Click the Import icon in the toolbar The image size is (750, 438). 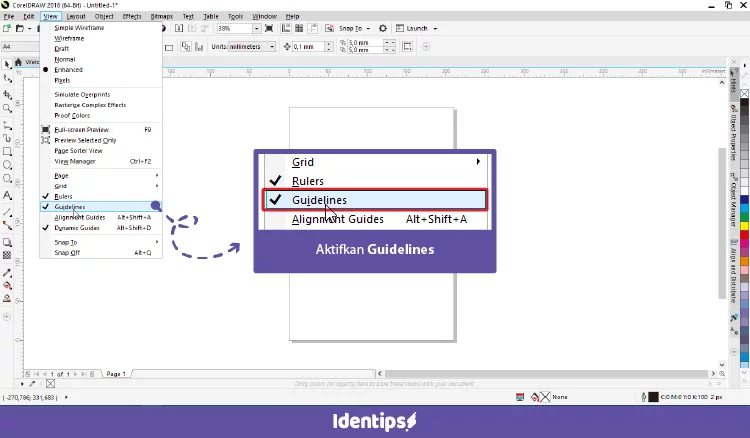(178, 29)
